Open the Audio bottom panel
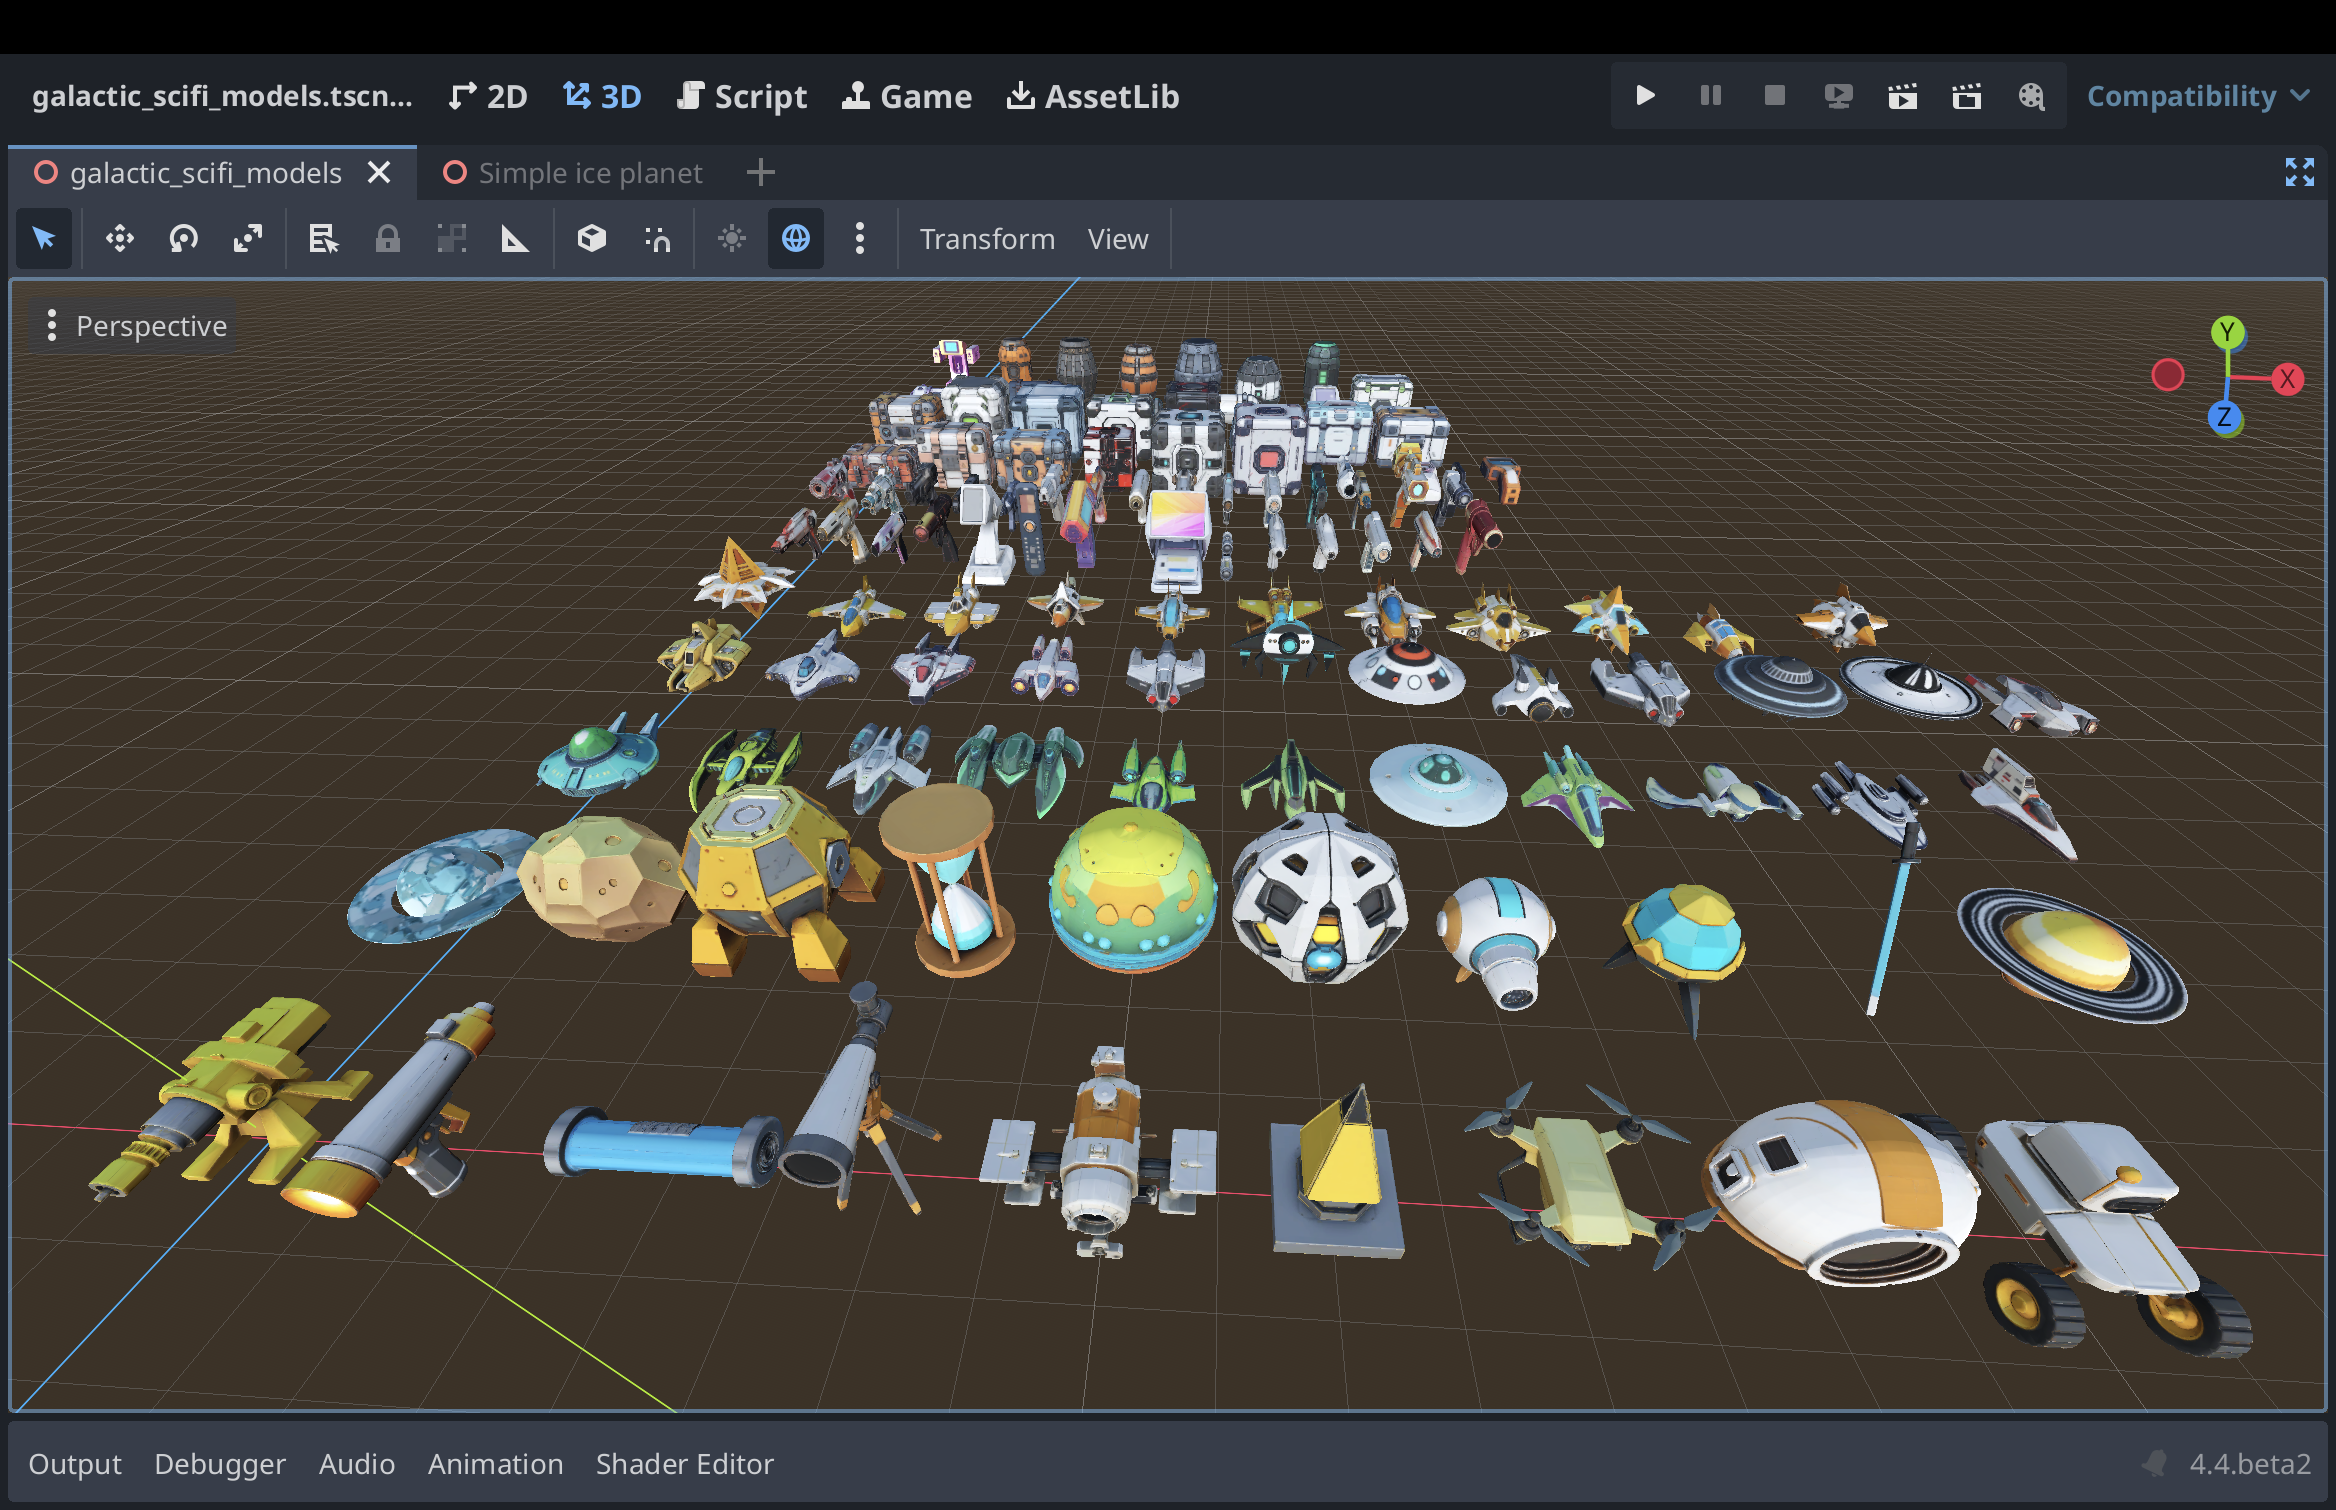This screenshot has width=2336, height=1510. pyautogui.click(x=357, y=1464)
